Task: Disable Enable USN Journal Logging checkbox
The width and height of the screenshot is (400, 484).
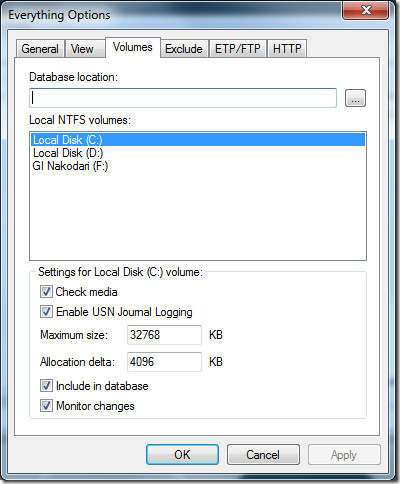Action: [x=46, y=312]
